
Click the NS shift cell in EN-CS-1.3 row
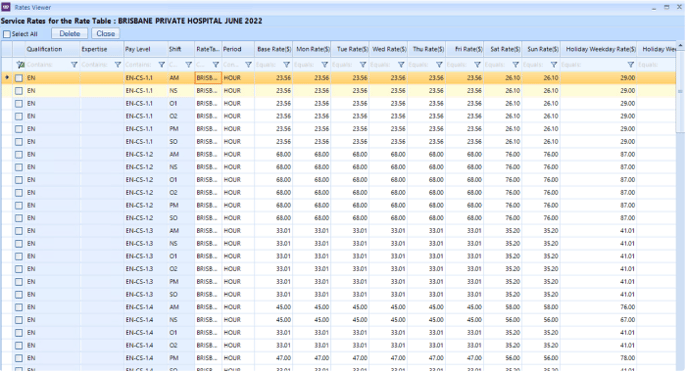[181, 243]
